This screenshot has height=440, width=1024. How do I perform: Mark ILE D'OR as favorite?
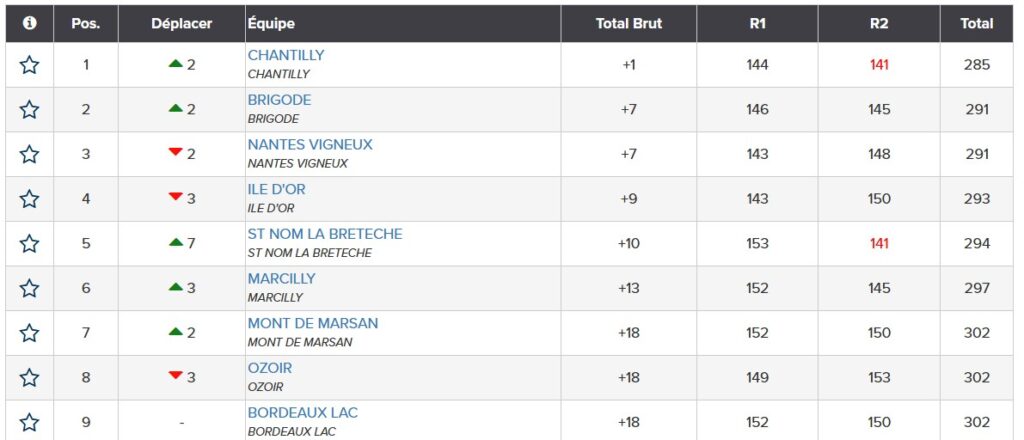pyautogui.click(x=29, y=199)
